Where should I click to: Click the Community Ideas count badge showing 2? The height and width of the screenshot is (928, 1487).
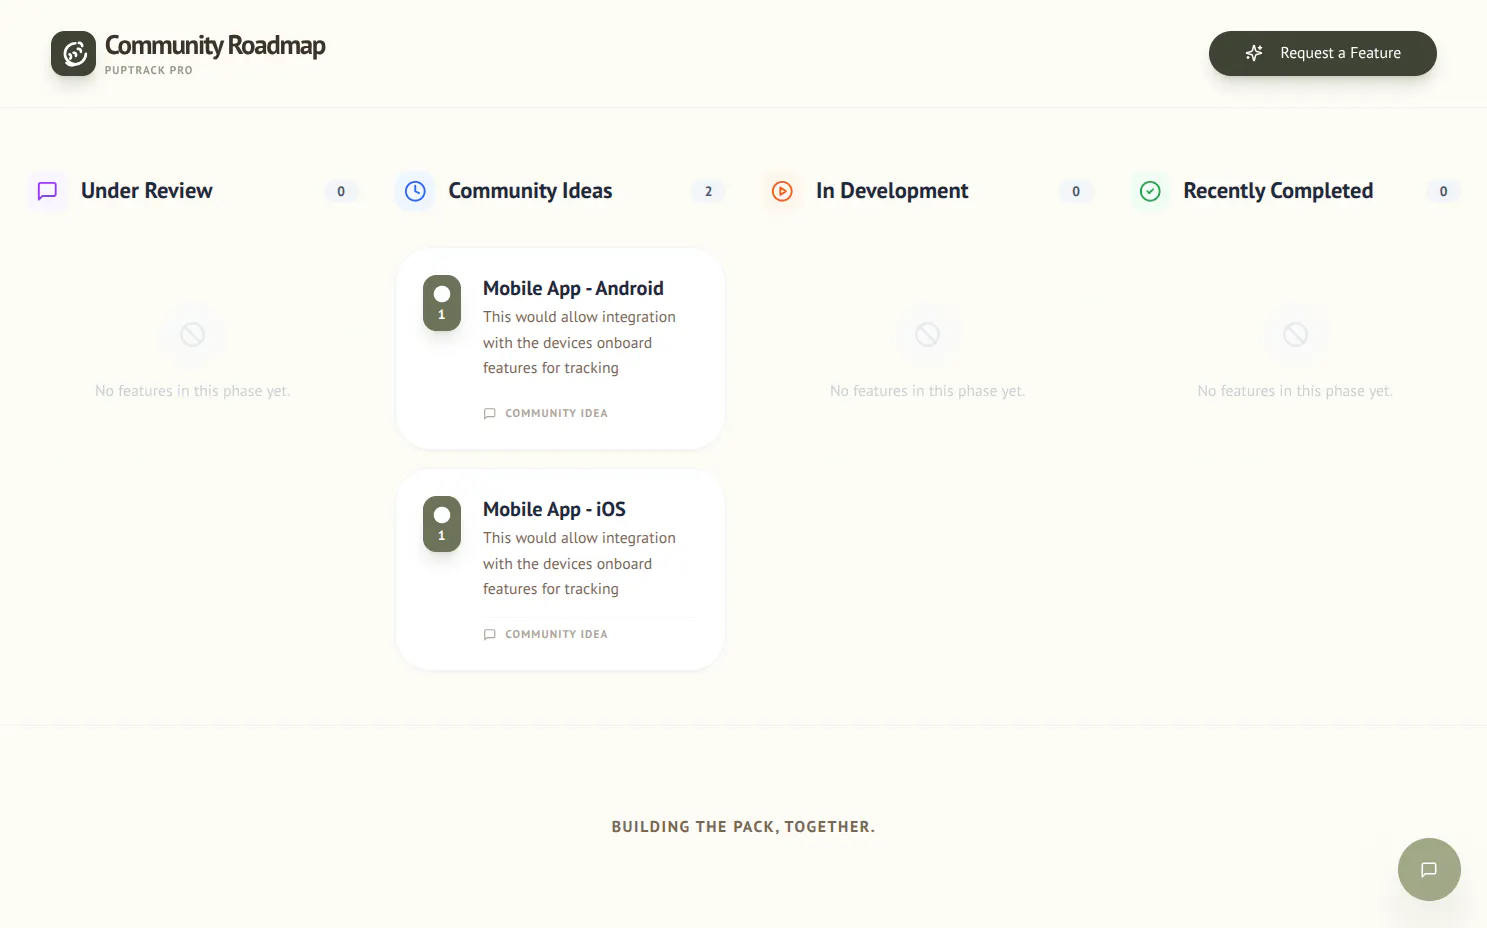pos(708,191)
